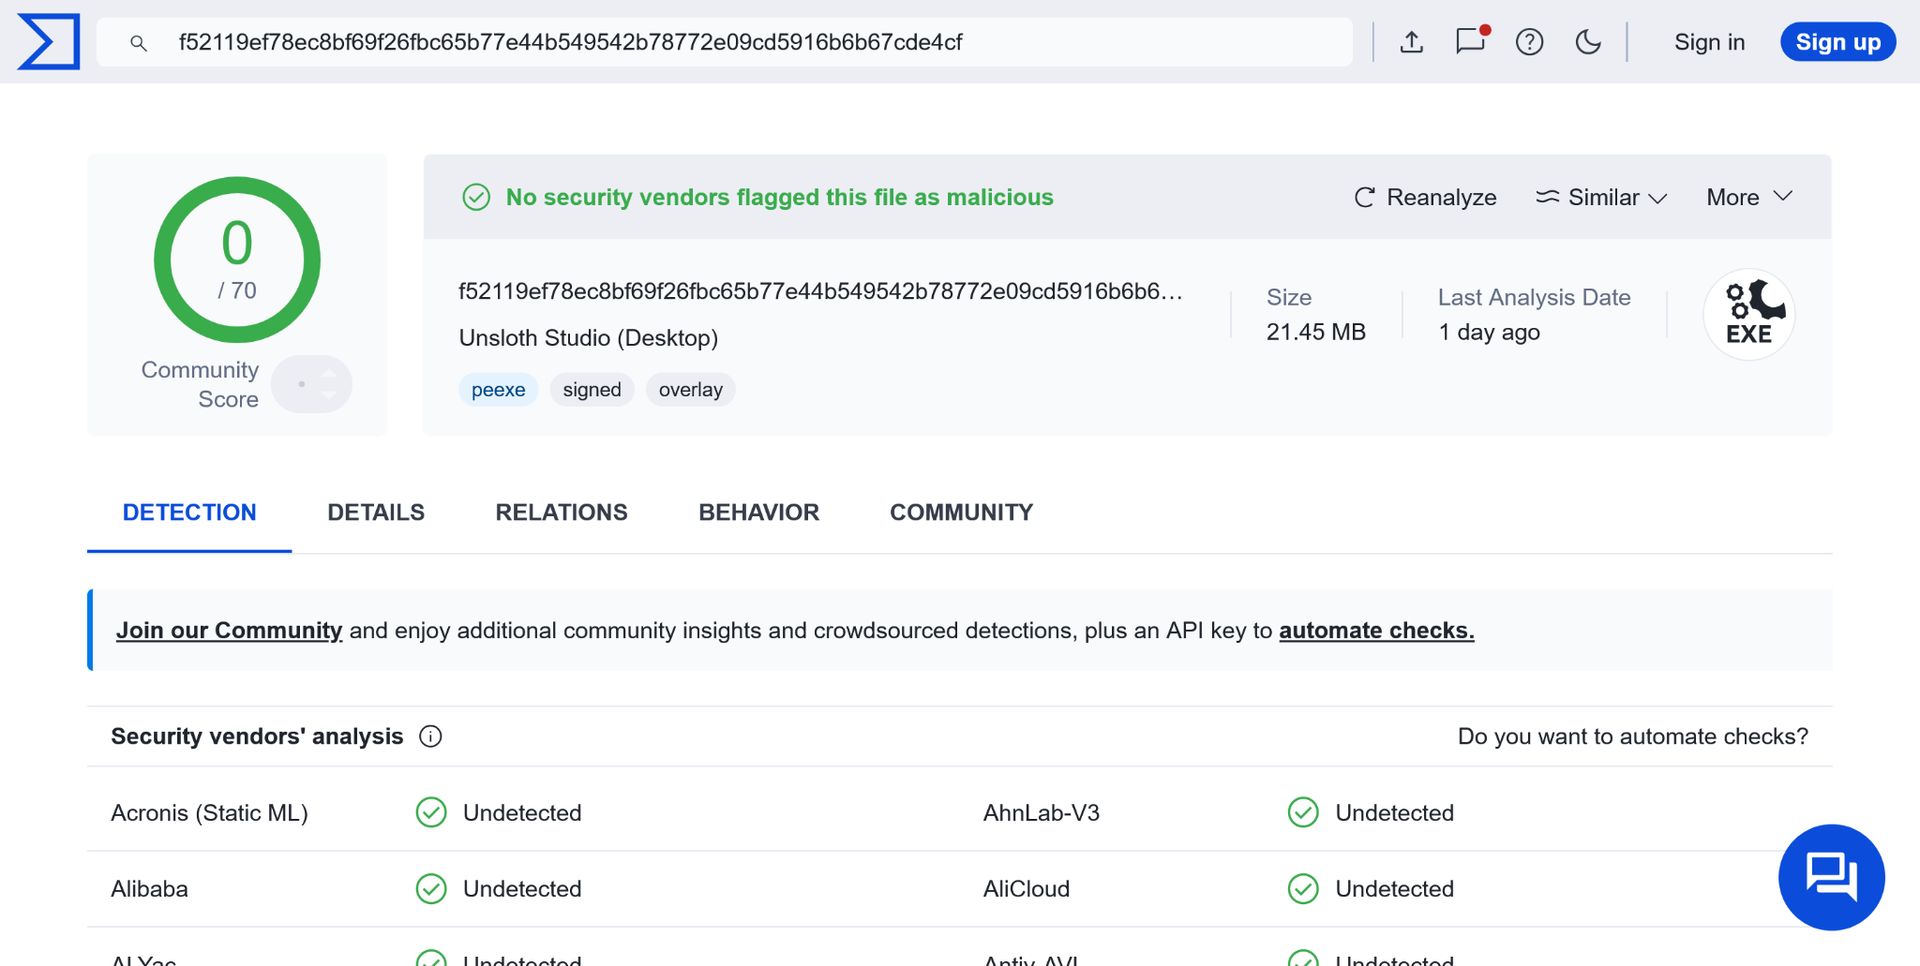Viewport: 1920px width, 966px height.
Task: Click AhnLab-V3 Undetected checkmark icon
Action: tap(1303, 813)
